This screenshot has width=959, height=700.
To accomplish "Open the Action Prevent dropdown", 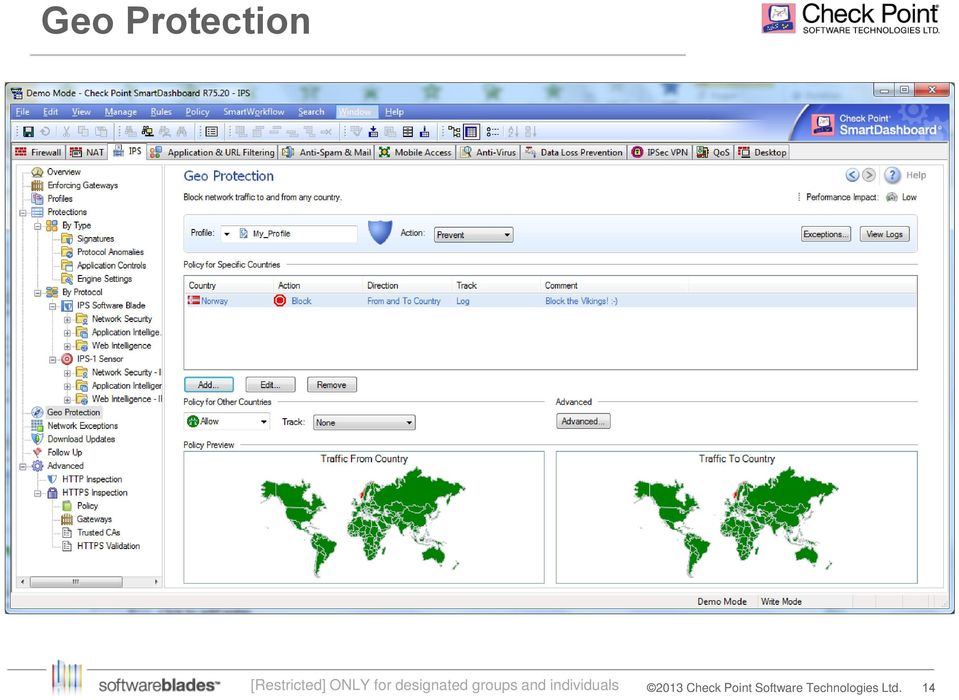I will (473, 235).
